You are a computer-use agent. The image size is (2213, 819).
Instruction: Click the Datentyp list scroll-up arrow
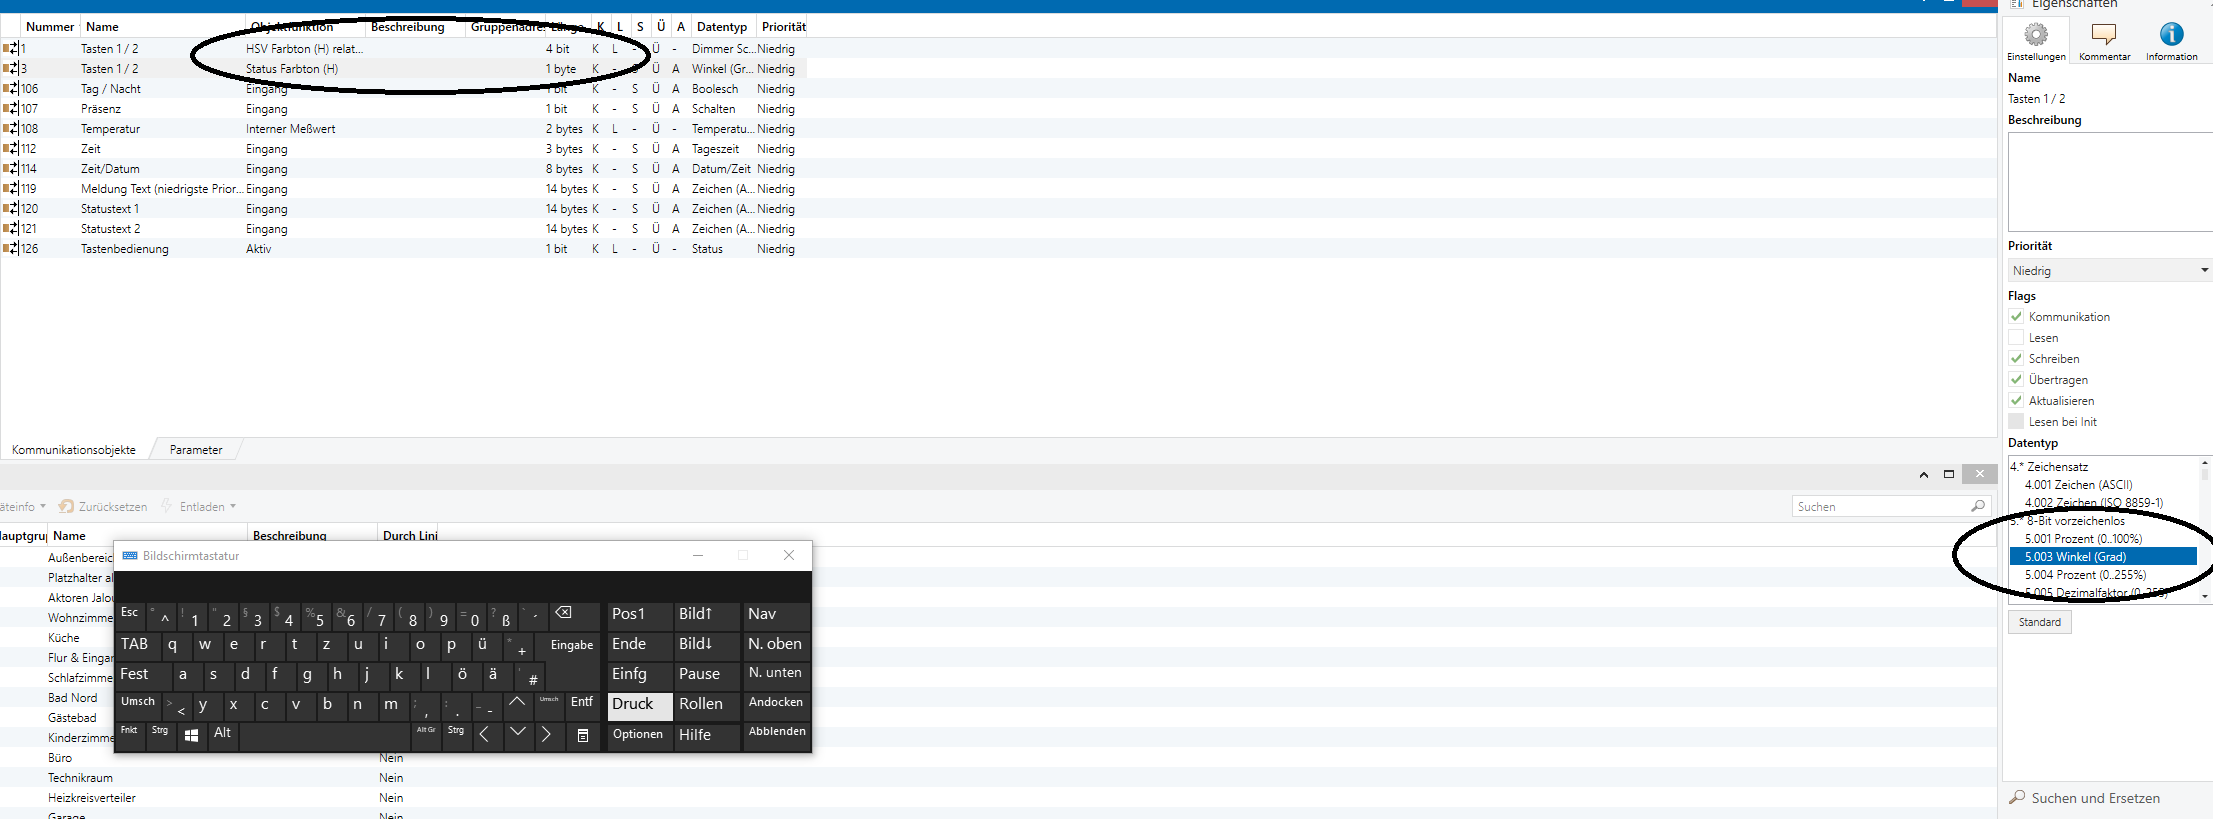click(2205, 462)
